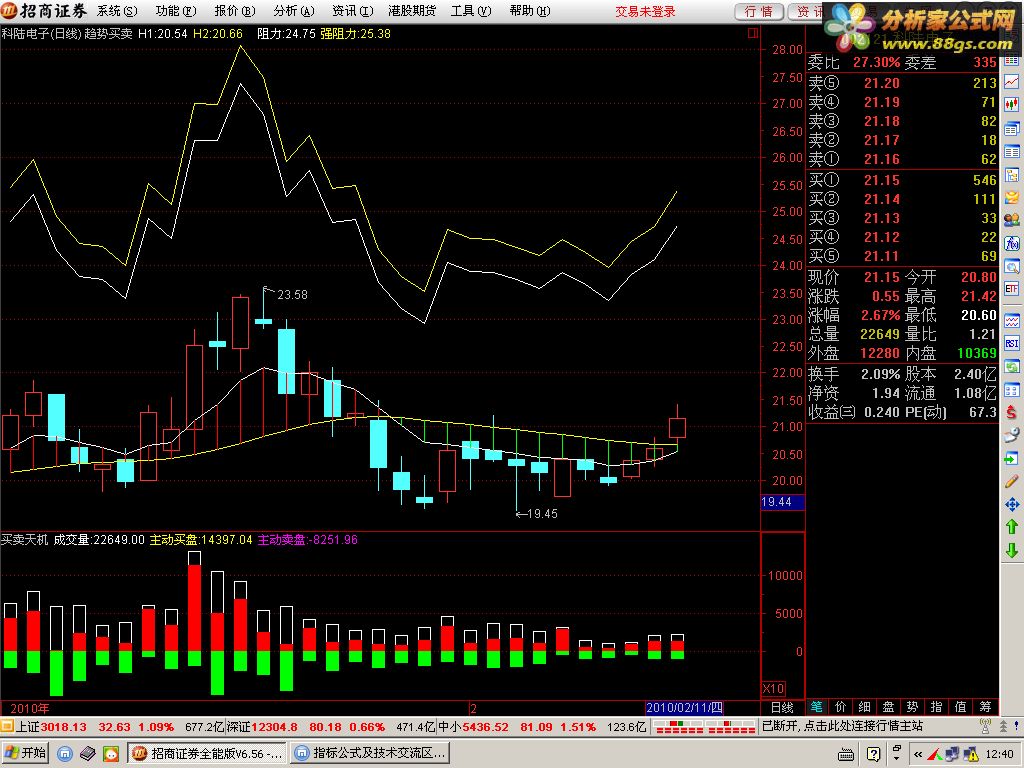Viewport: 1024px width, 768px height.
Task: Click the green import arrow icon in sidebar
Action: pos(1012,458)
